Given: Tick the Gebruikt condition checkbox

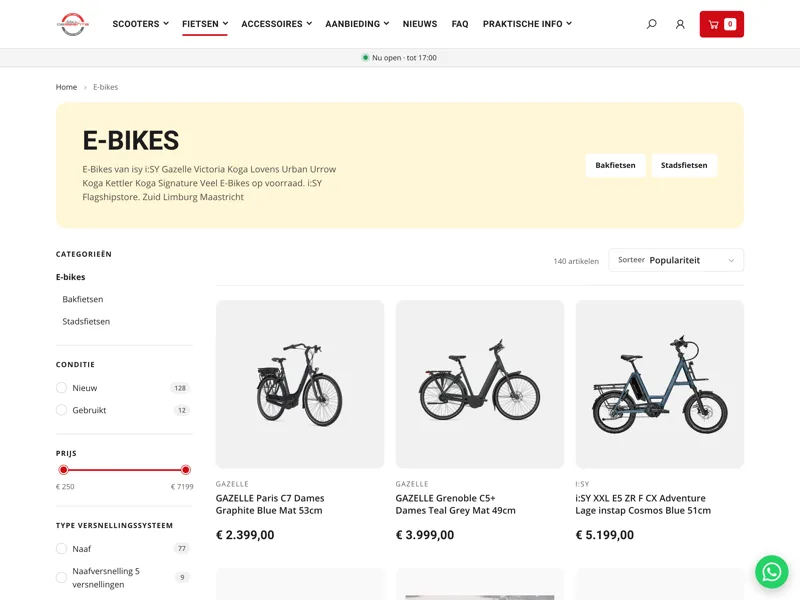Looking at the screenshot, I should [x=61, y=410].
